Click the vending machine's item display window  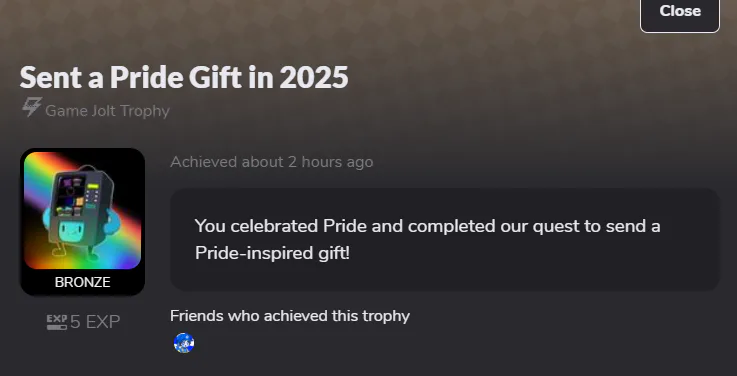click(71, 194)
